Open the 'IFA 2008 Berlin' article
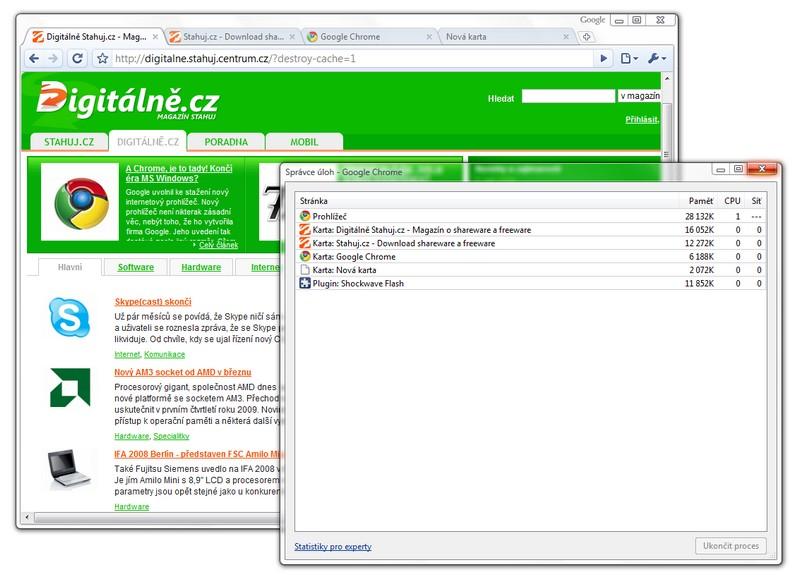 tap(199, 454)
